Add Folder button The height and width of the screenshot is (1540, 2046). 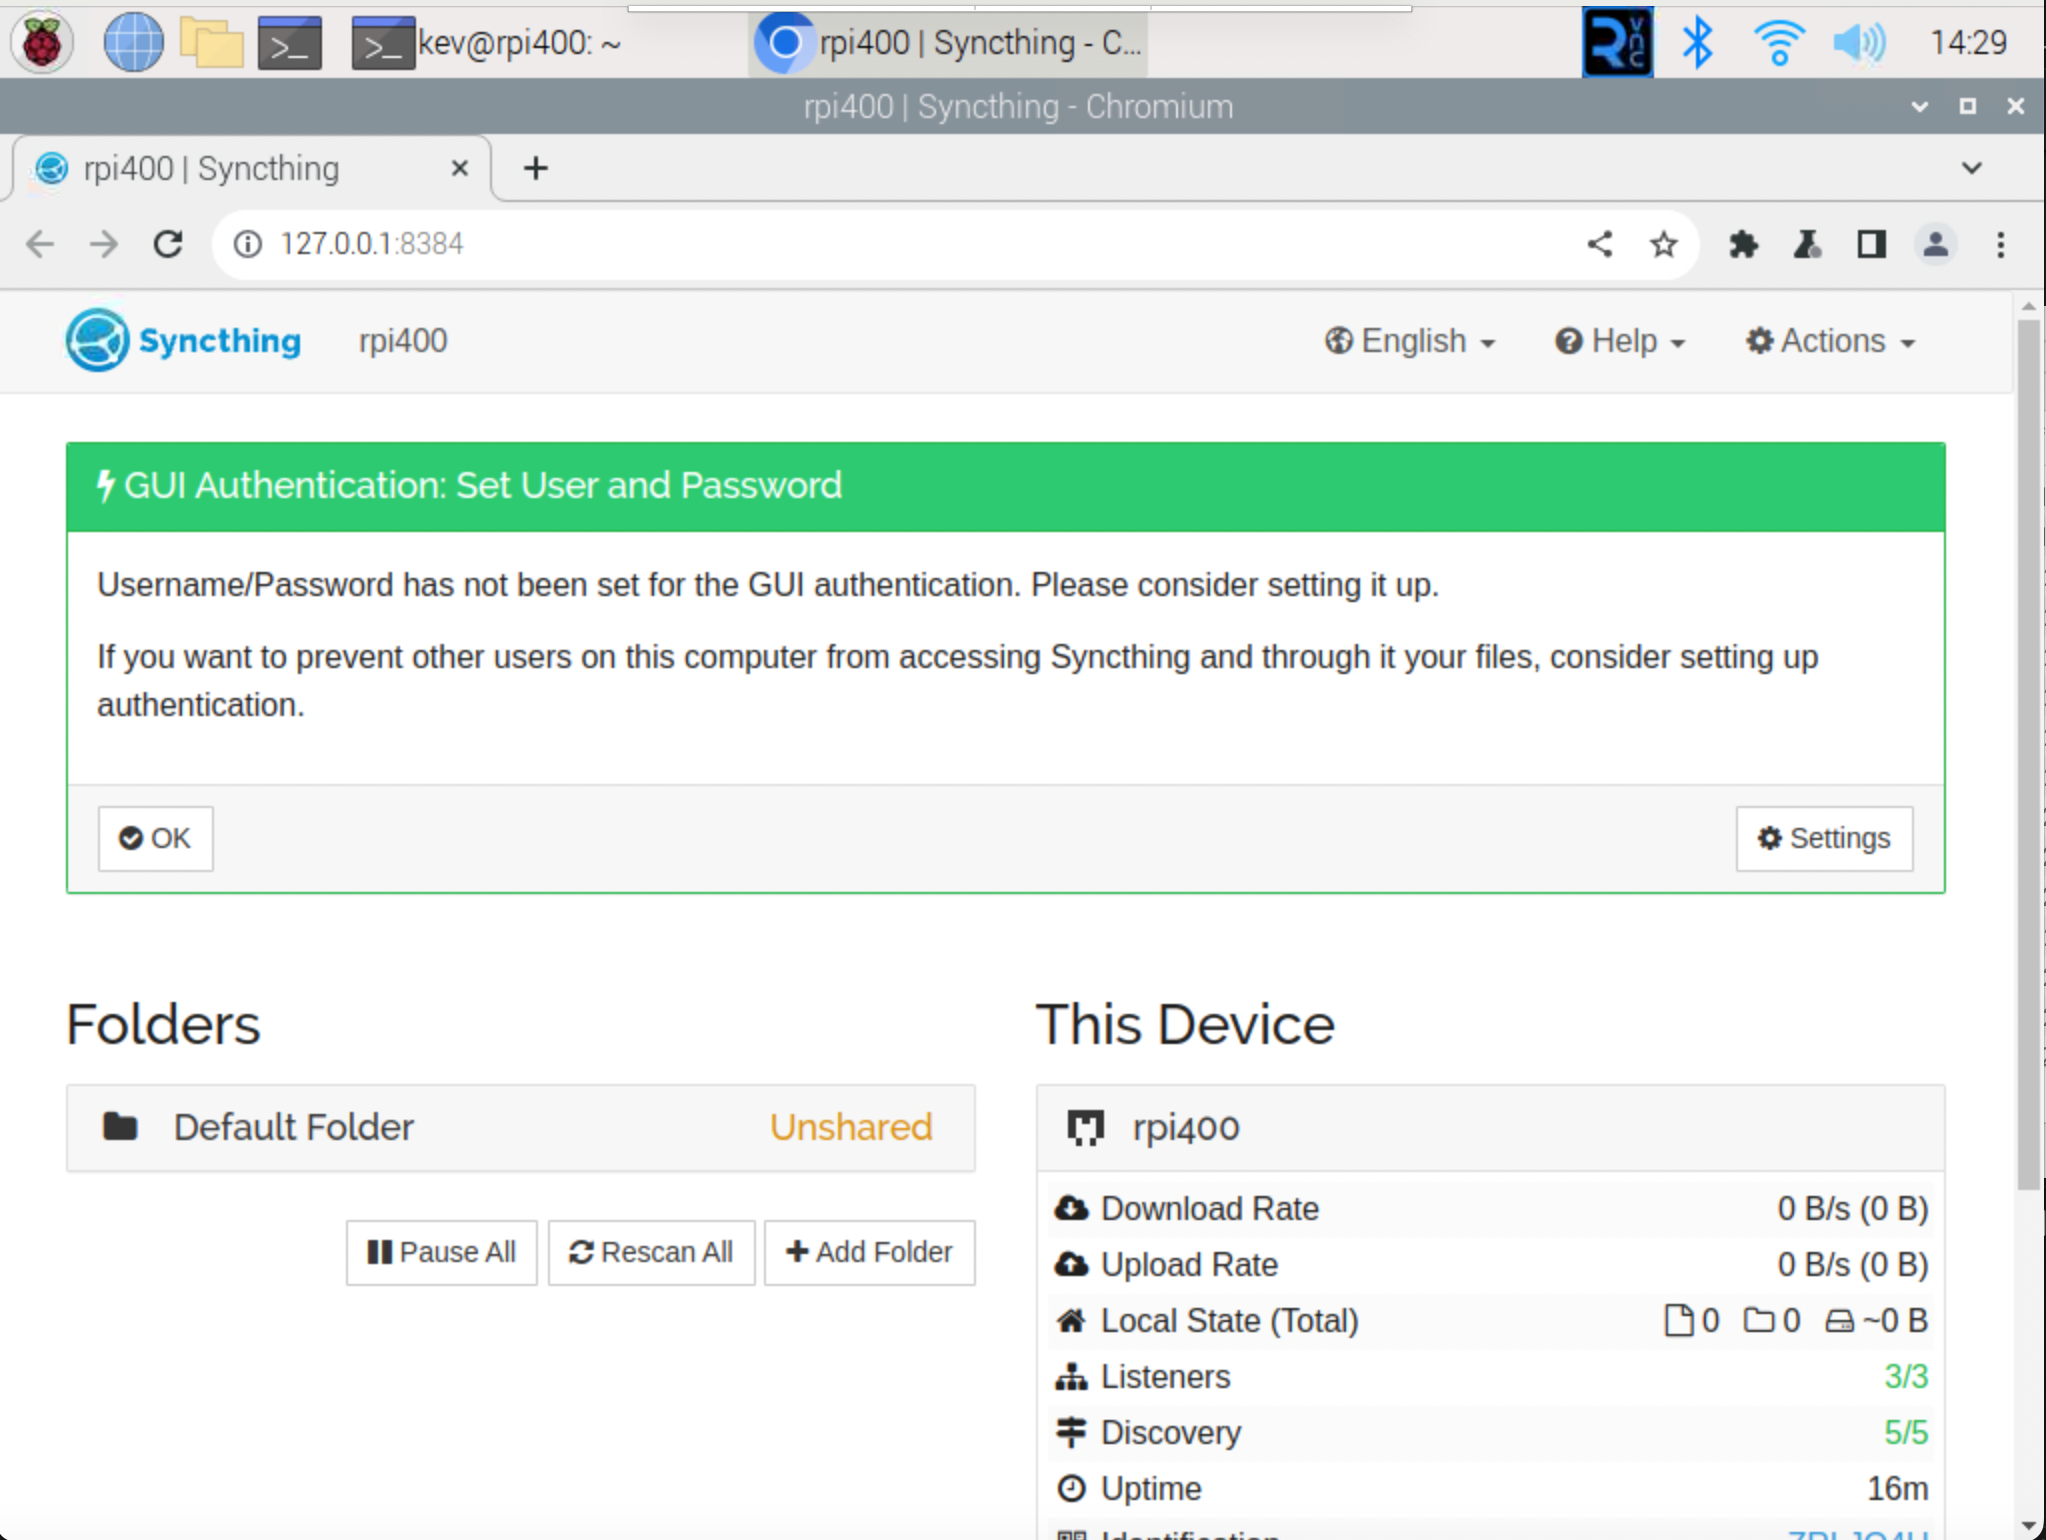pos(869,1252)
